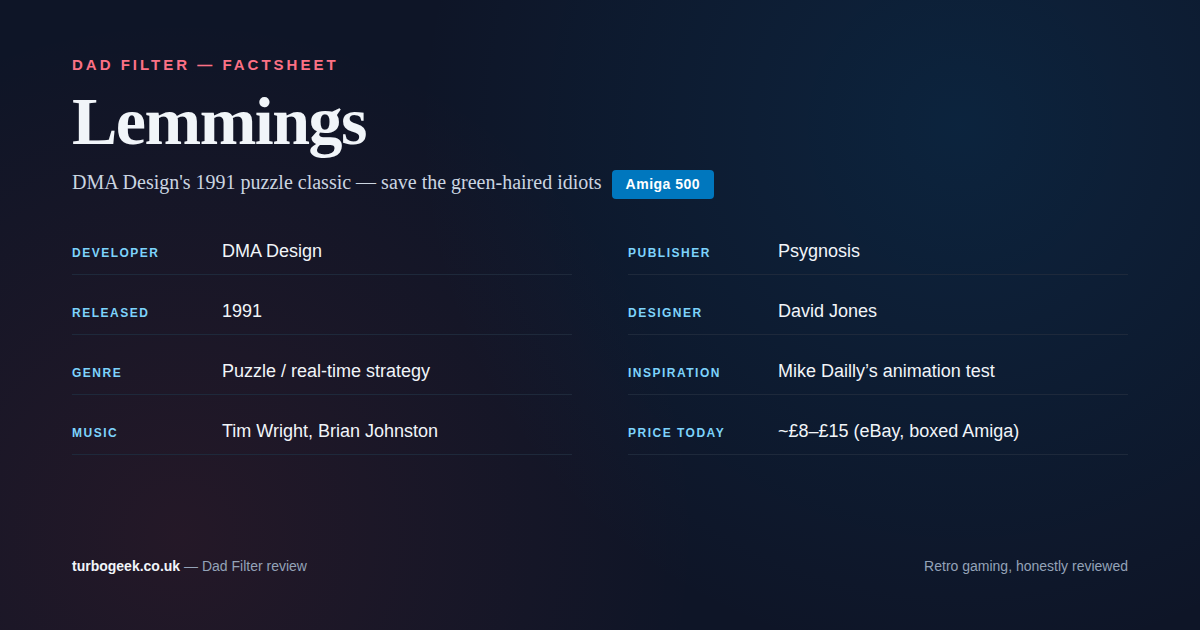Click the Amiga 500 badge
1200x630 pixels.
662,184
